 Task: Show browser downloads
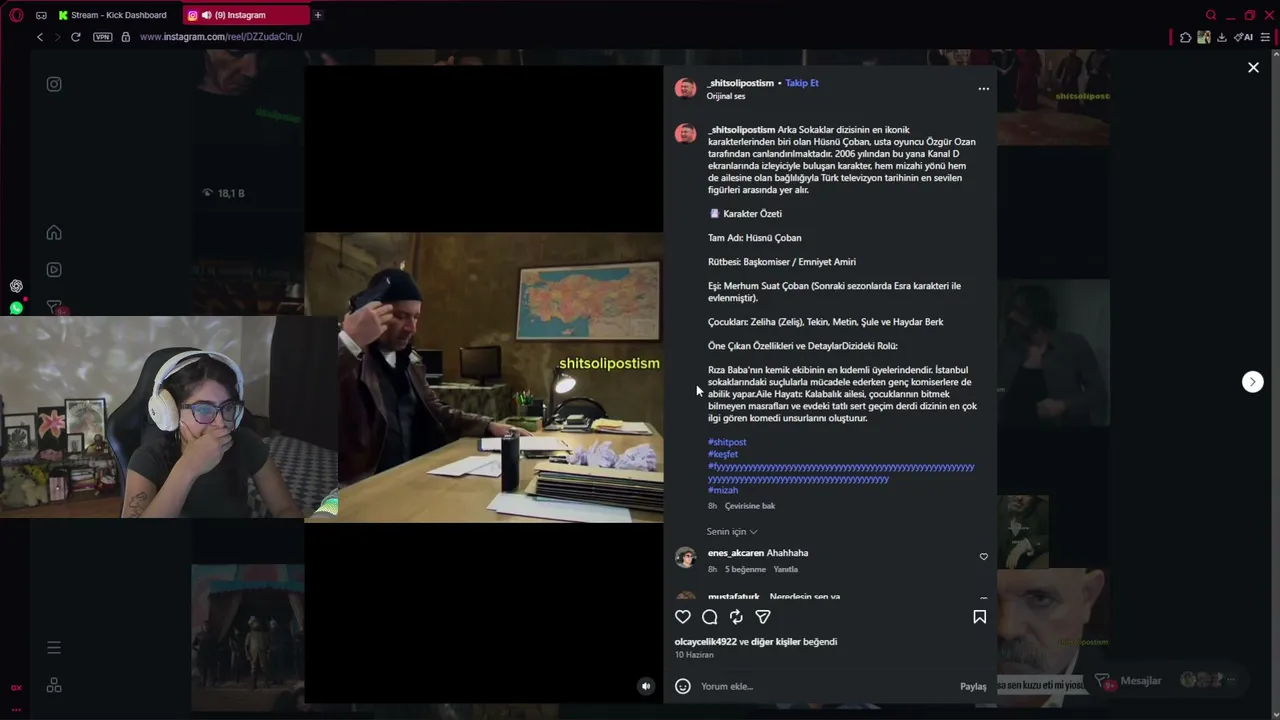pyautogui.click(x=1222, y=37)
